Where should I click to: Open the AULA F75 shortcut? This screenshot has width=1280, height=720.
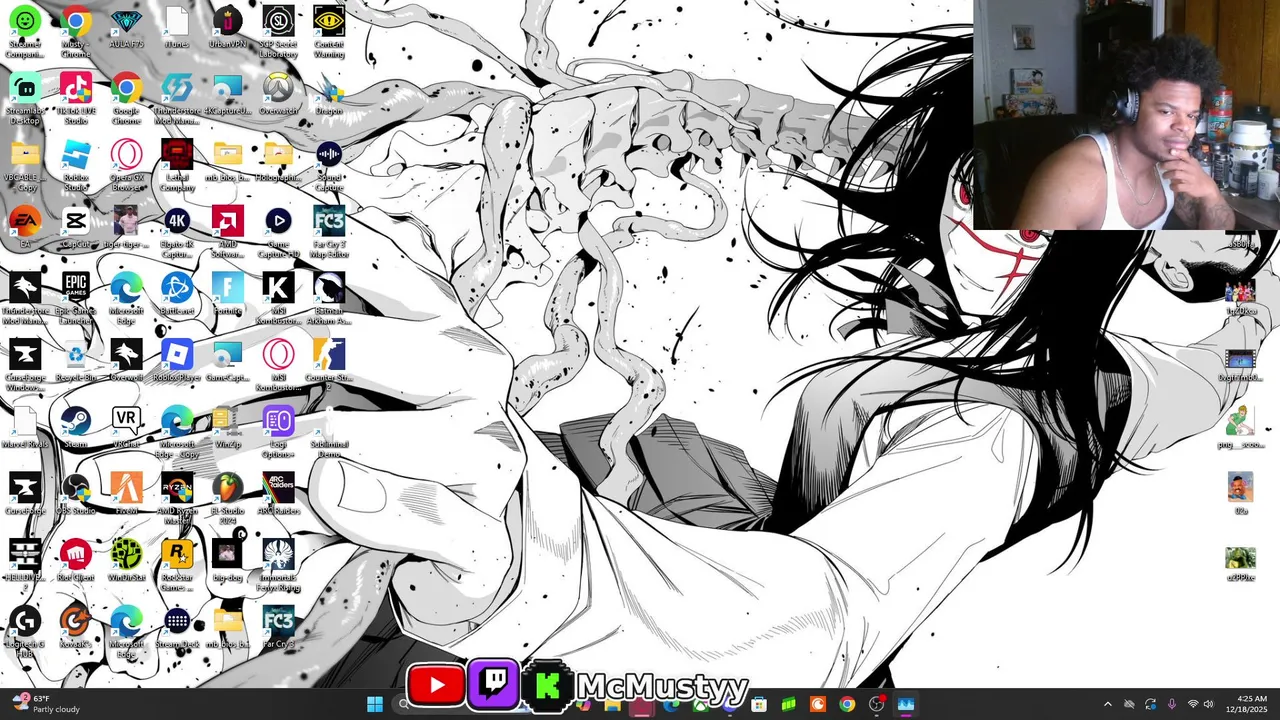coord(126,28)
